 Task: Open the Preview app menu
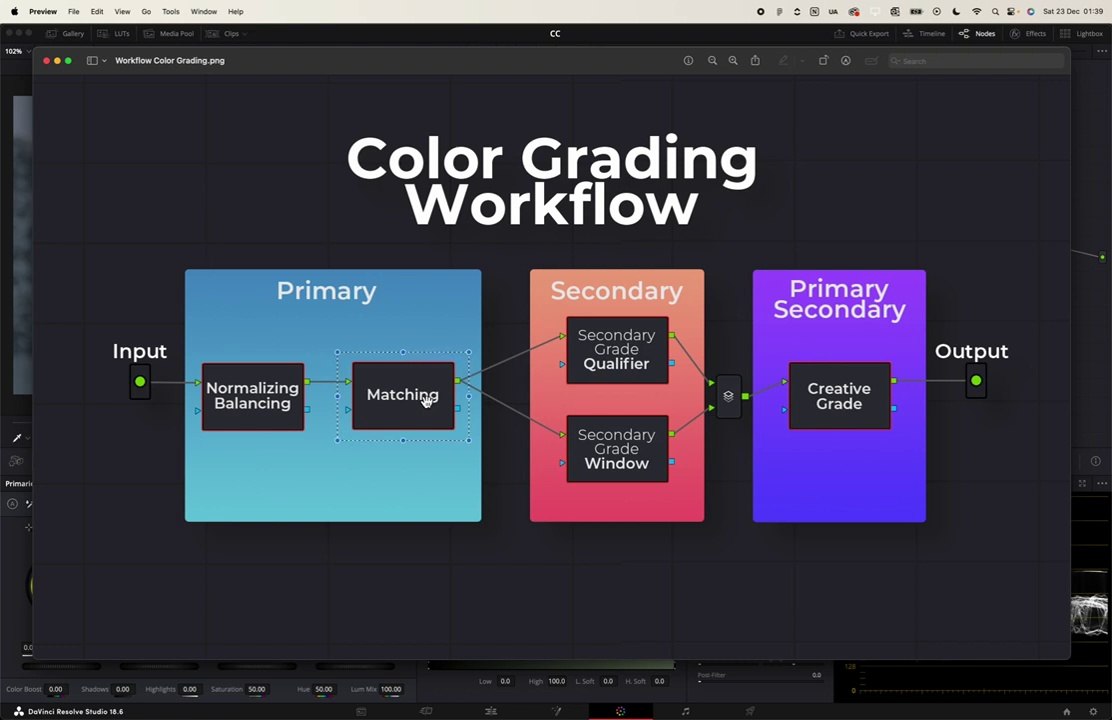coord(43,11)
